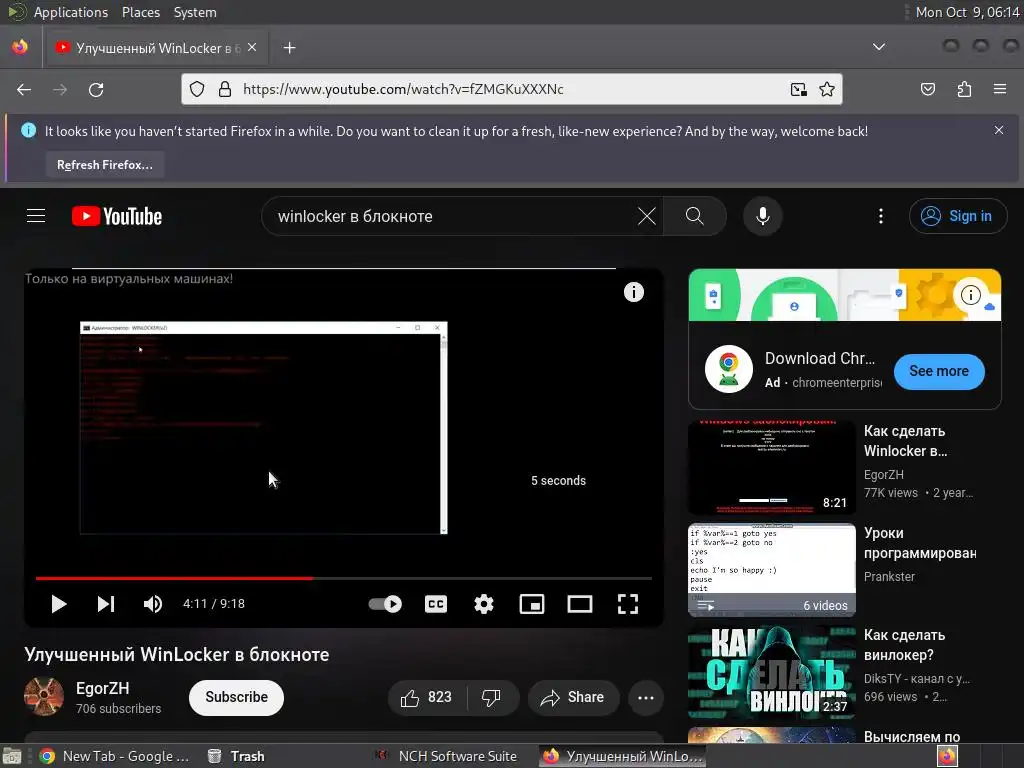
Task: Search with voice microphone button
Action: coord(763,216)
